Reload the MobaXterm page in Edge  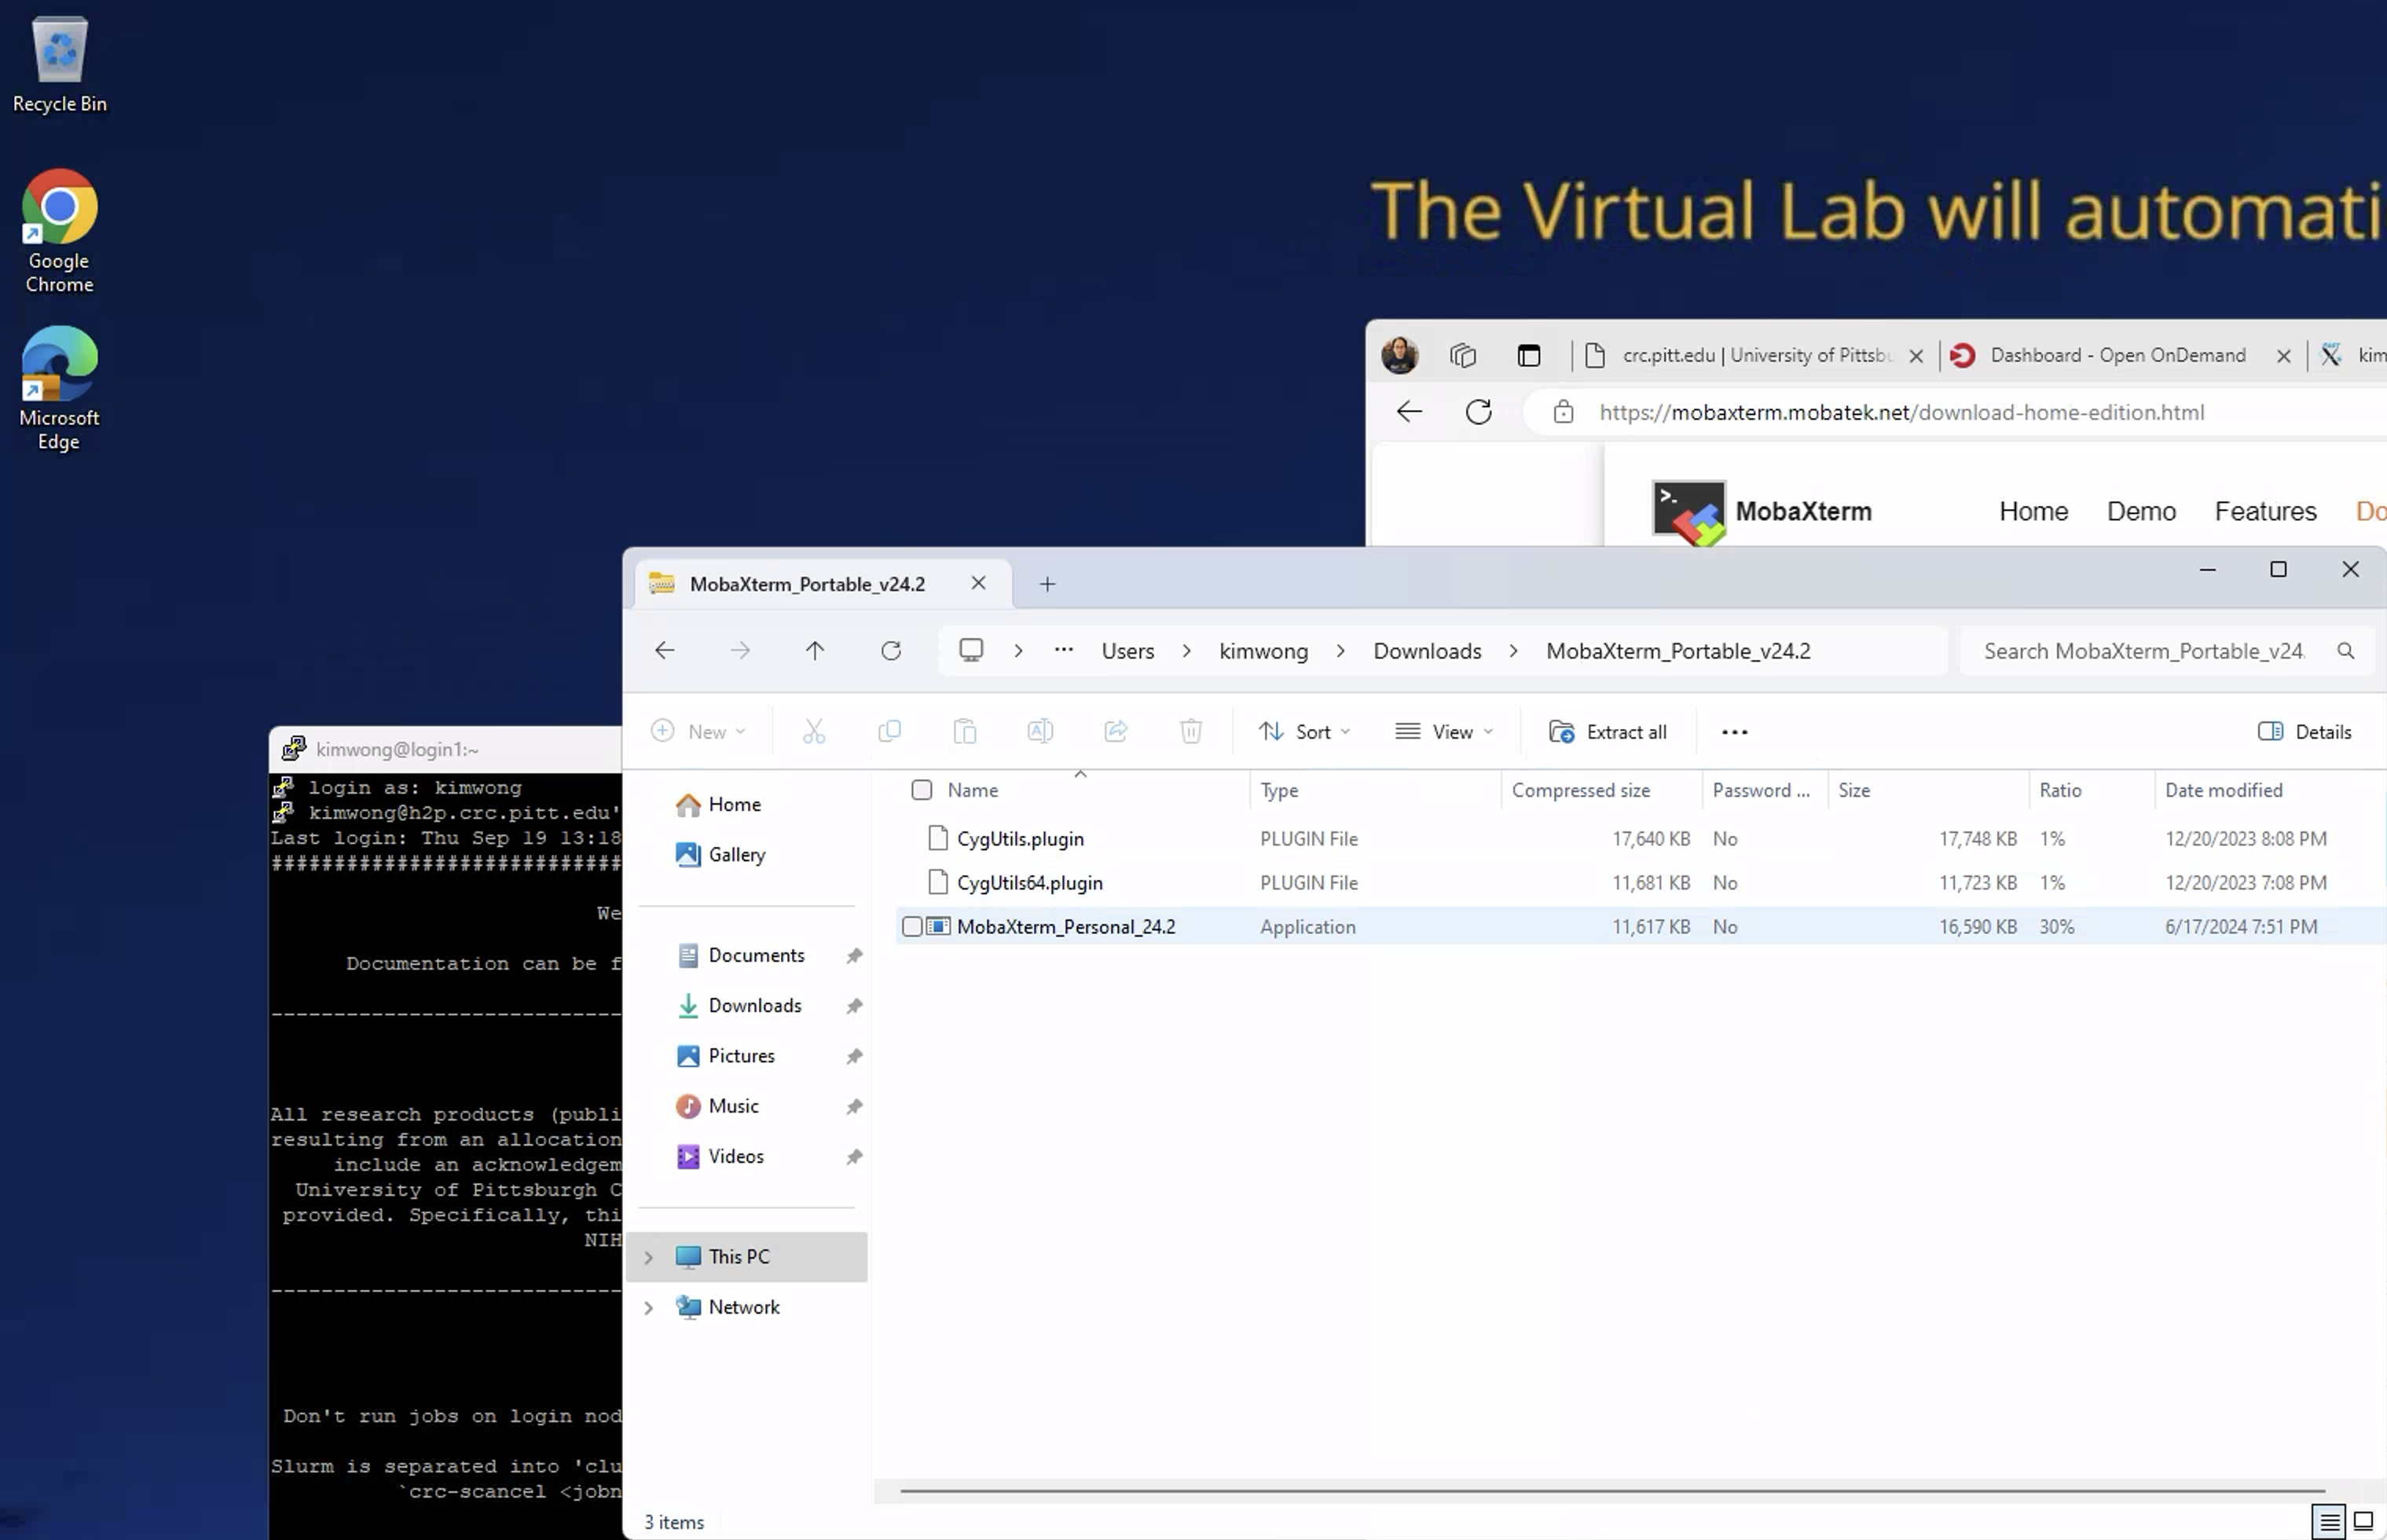1479,412
